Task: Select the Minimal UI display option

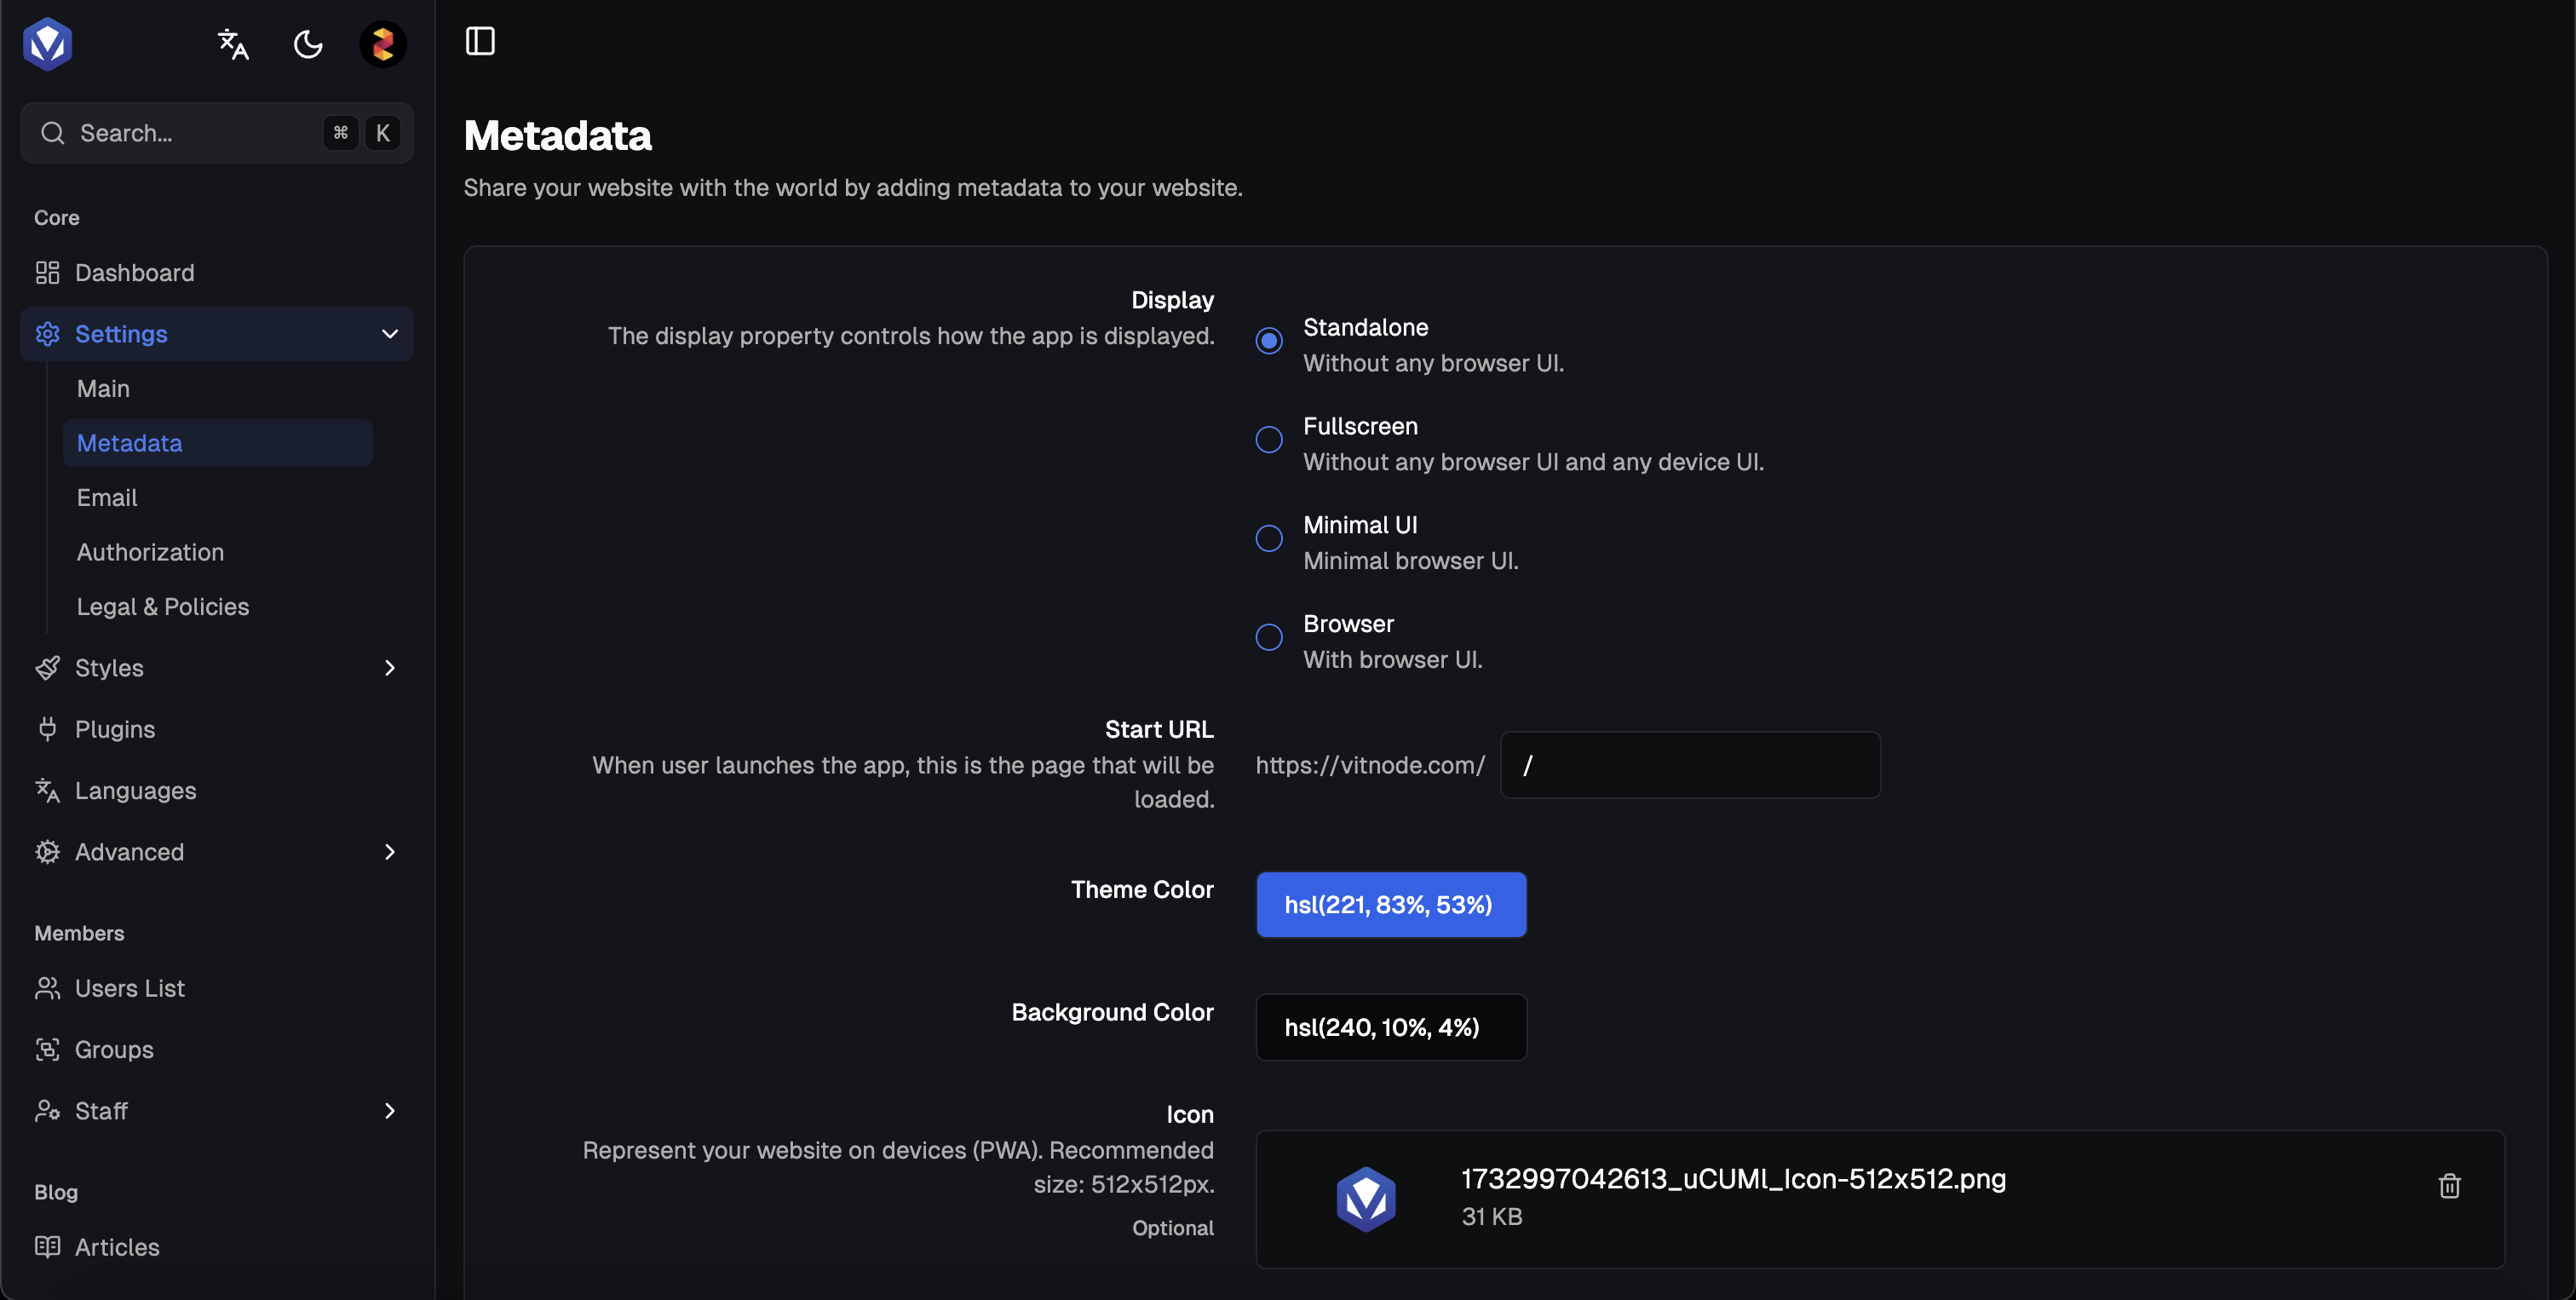Action: point(1269,539)
